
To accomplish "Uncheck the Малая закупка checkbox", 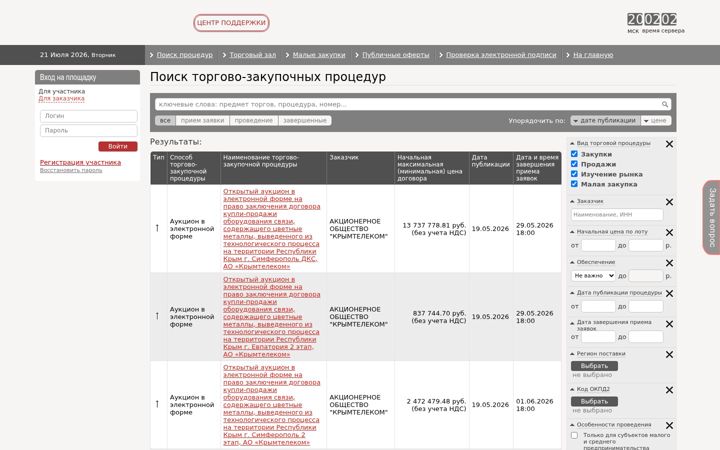I will tap(574, 184).
